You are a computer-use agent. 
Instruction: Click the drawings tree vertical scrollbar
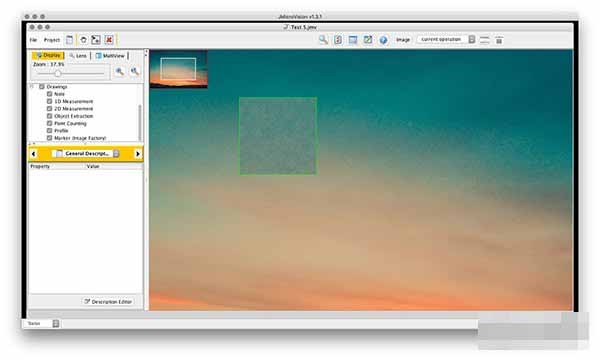click(140, 122)
